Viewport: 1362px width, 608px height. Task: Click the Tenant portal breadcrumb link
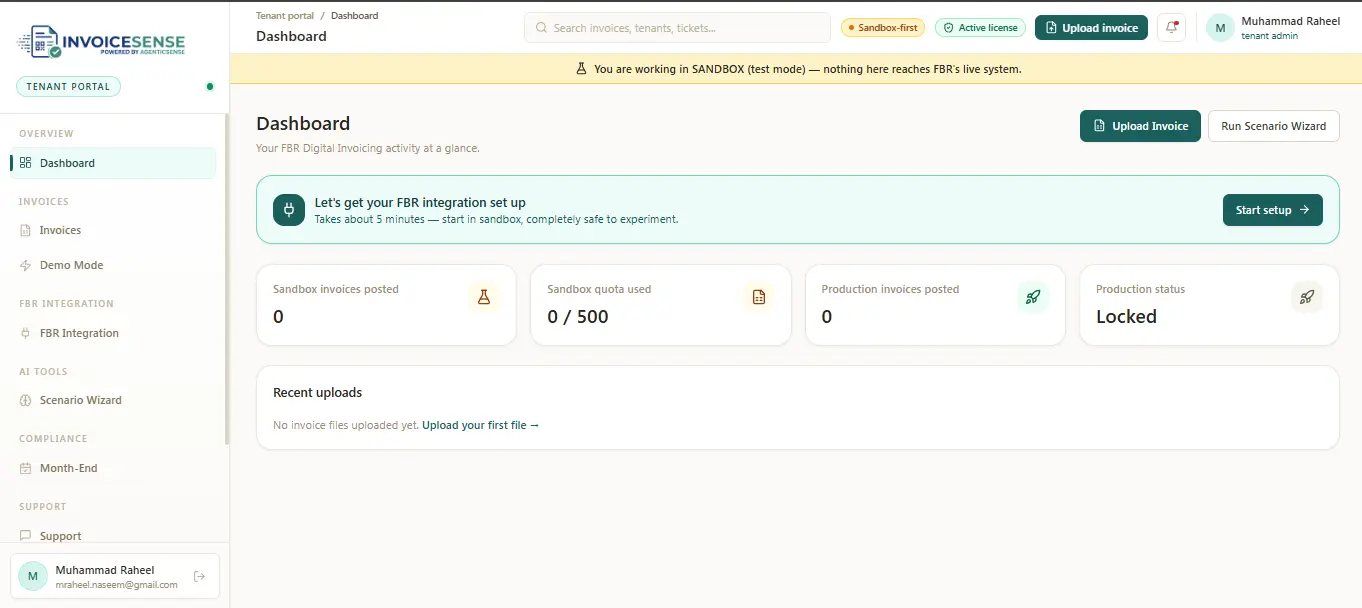[285, 16]
